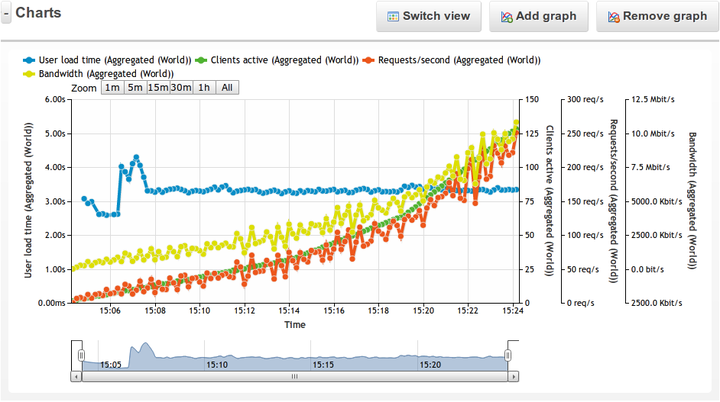Select the 30m zoom option
720x402 pixels.
tap(180, 88)
